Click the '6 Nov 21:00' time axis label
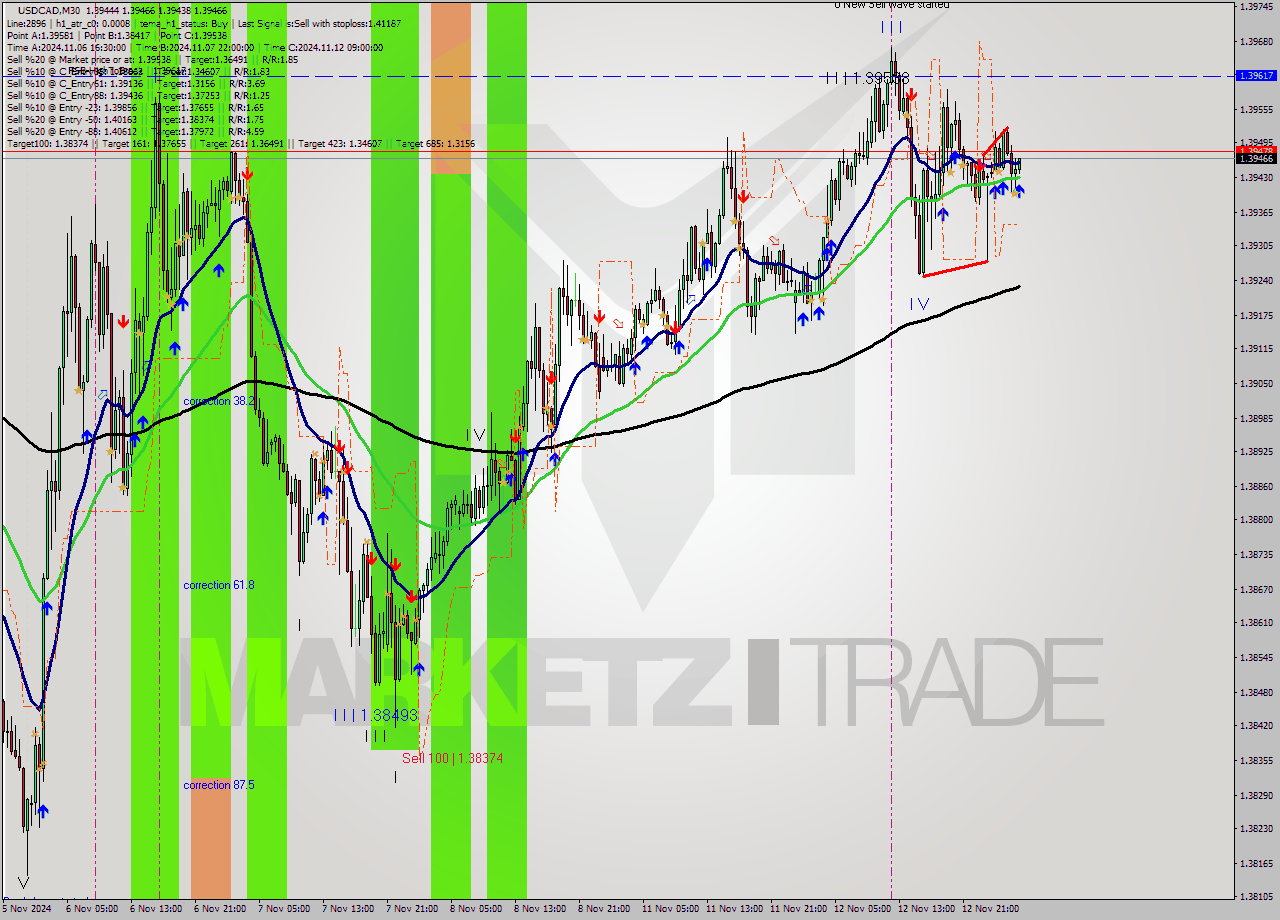1280x920 pixels. 220,909
